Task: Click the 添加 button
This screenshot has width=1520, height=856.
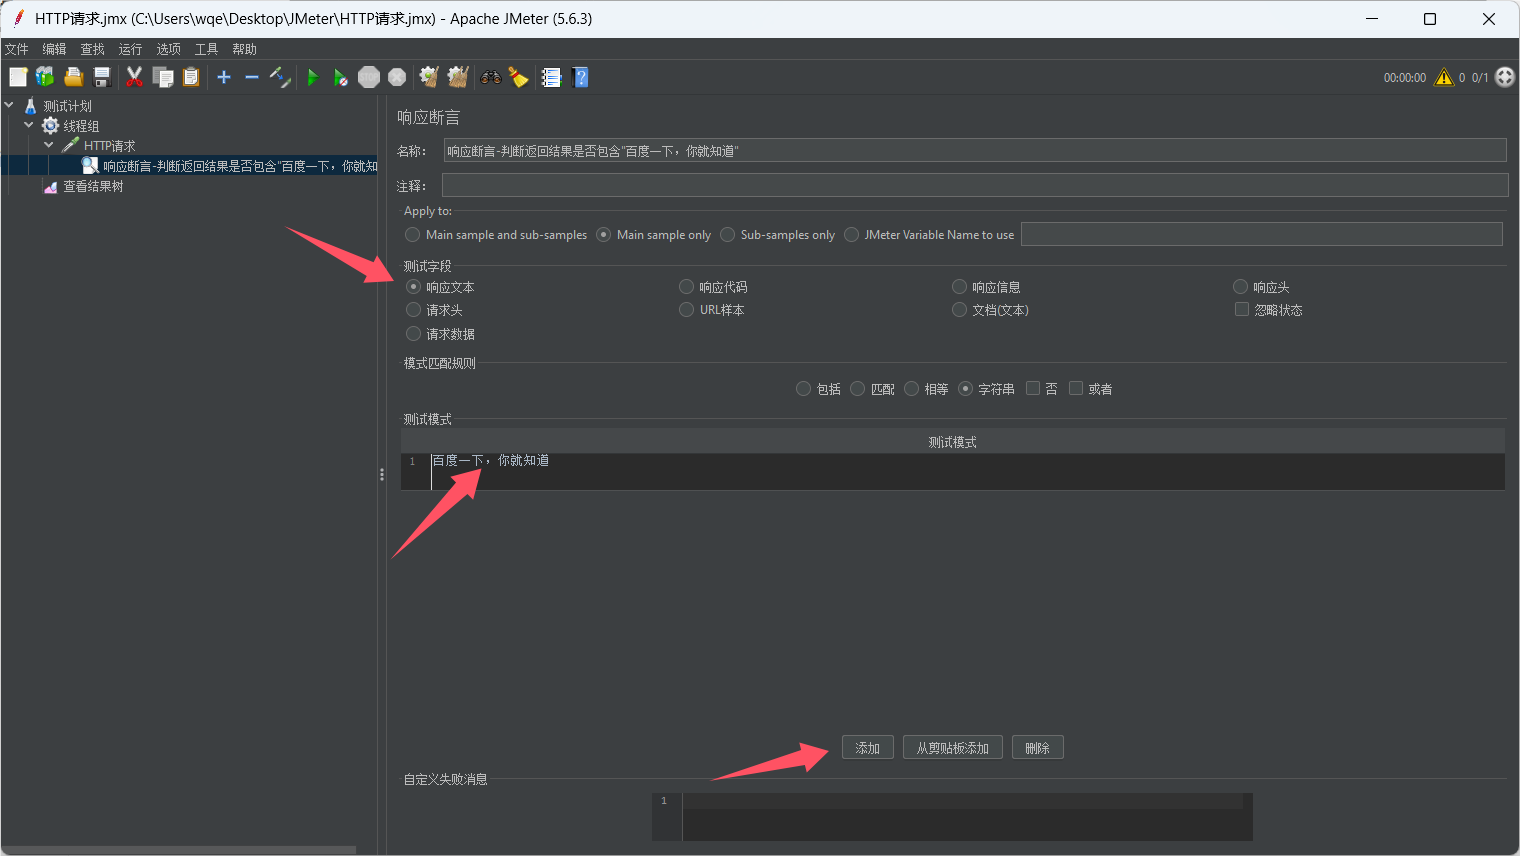Action: (x=868, y=748)
